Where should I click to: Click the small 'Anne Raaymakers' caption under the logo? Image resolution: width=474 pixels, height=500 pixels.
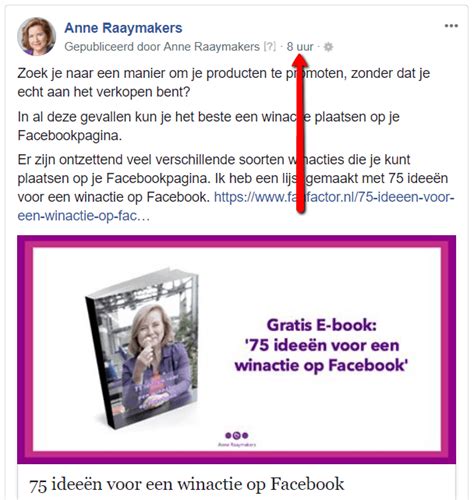coord(237,444)
